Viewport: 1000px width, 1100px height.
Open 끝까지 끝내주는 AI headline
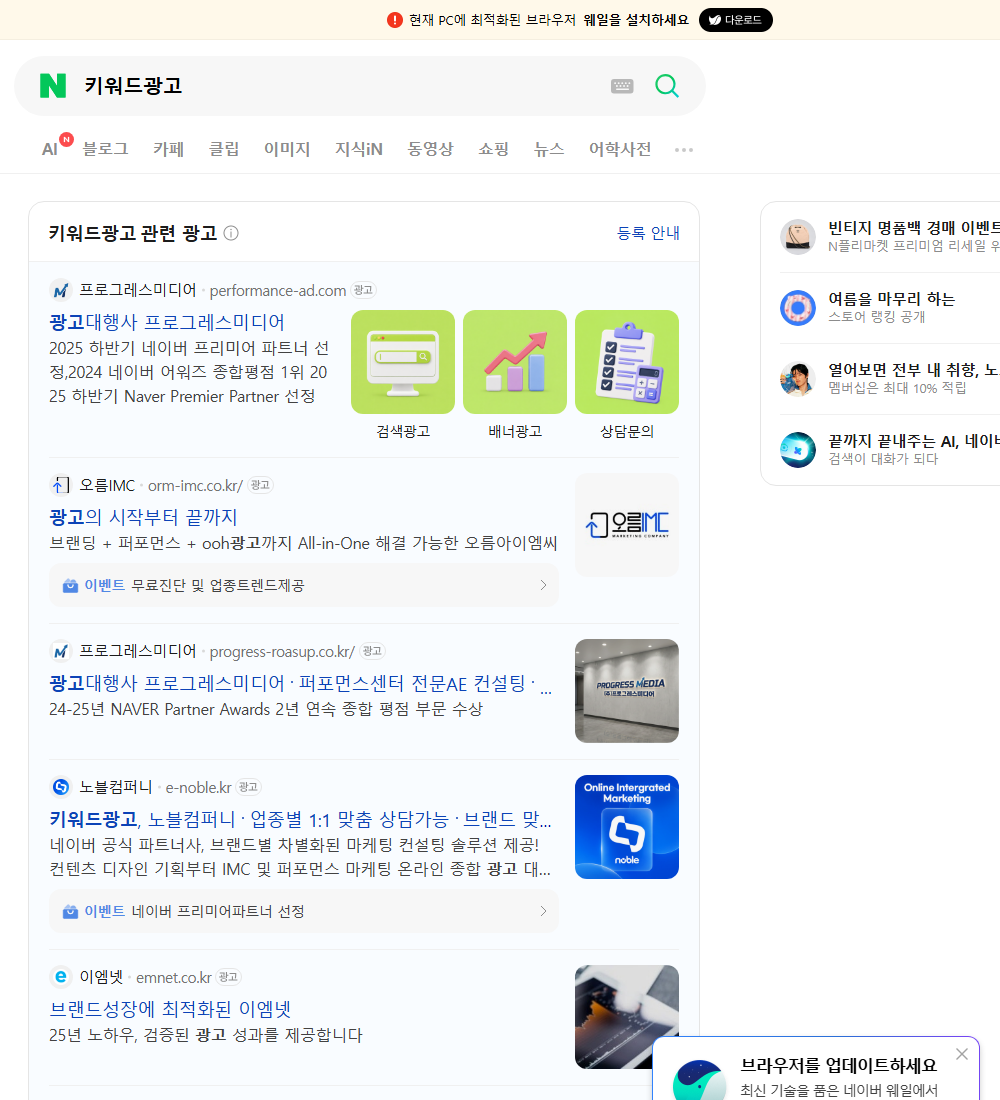(914, 441)
